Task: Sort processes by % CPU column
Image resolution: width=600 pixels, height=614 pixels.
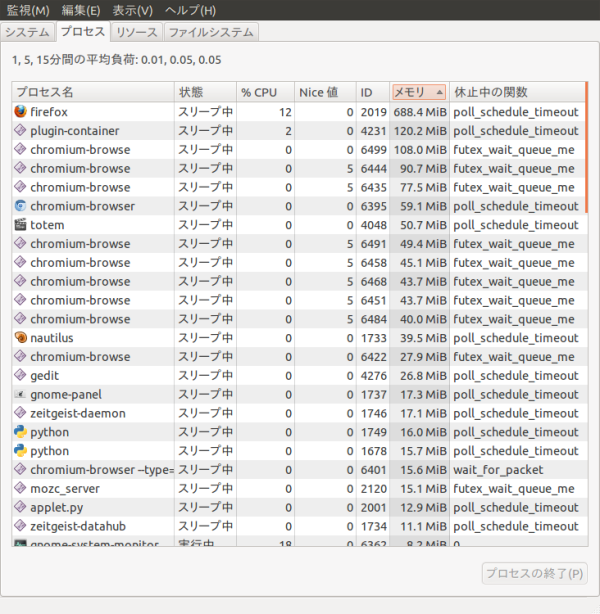Action: coord(266,92)
